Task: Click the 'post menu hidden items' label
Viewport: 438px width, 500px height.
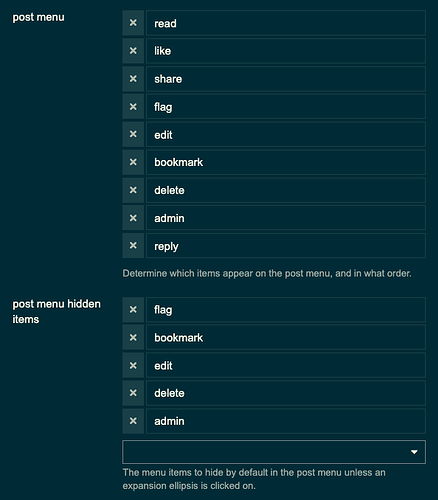Action: (56, 311)
